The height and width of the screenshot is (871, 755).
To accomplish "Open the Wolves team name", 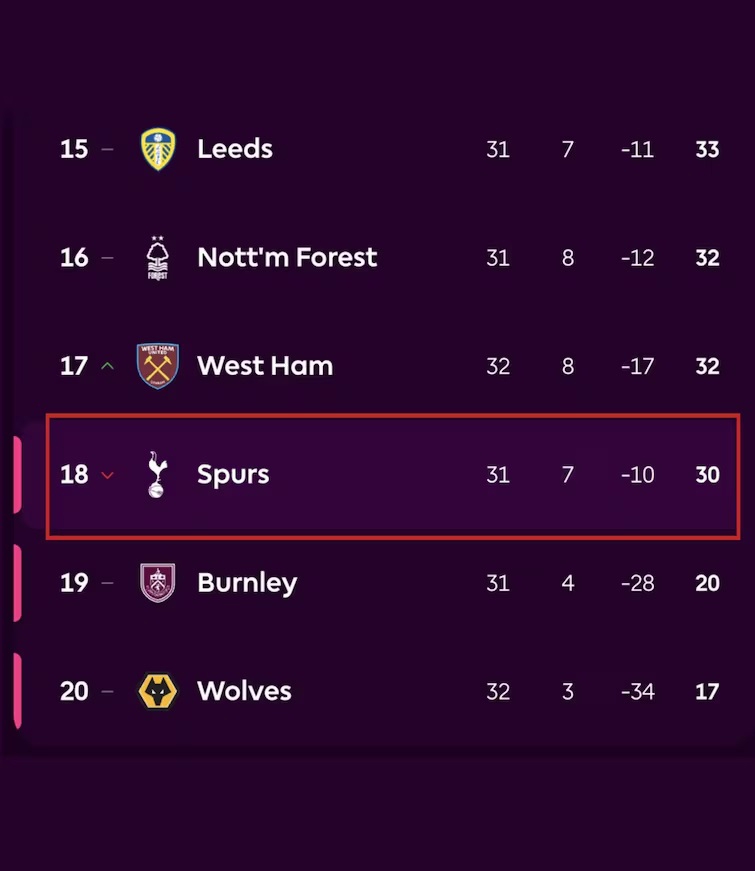I will point(244,691).
